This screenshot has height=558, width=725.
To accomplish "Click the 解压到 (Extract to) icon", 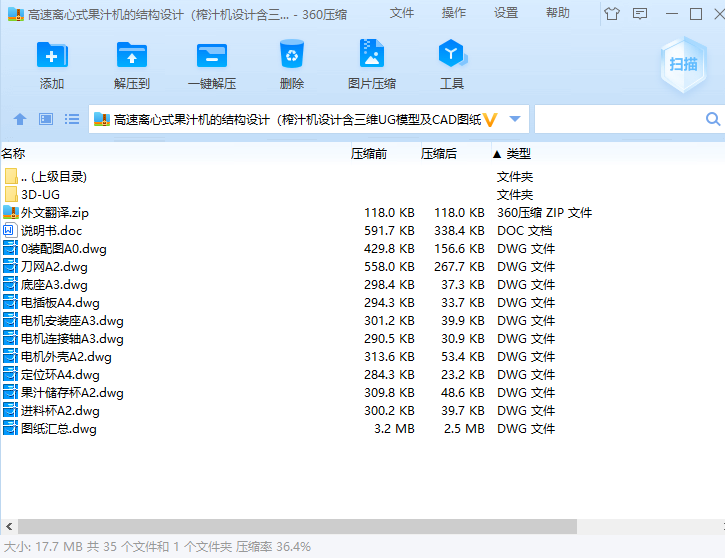I will [132, 55].
